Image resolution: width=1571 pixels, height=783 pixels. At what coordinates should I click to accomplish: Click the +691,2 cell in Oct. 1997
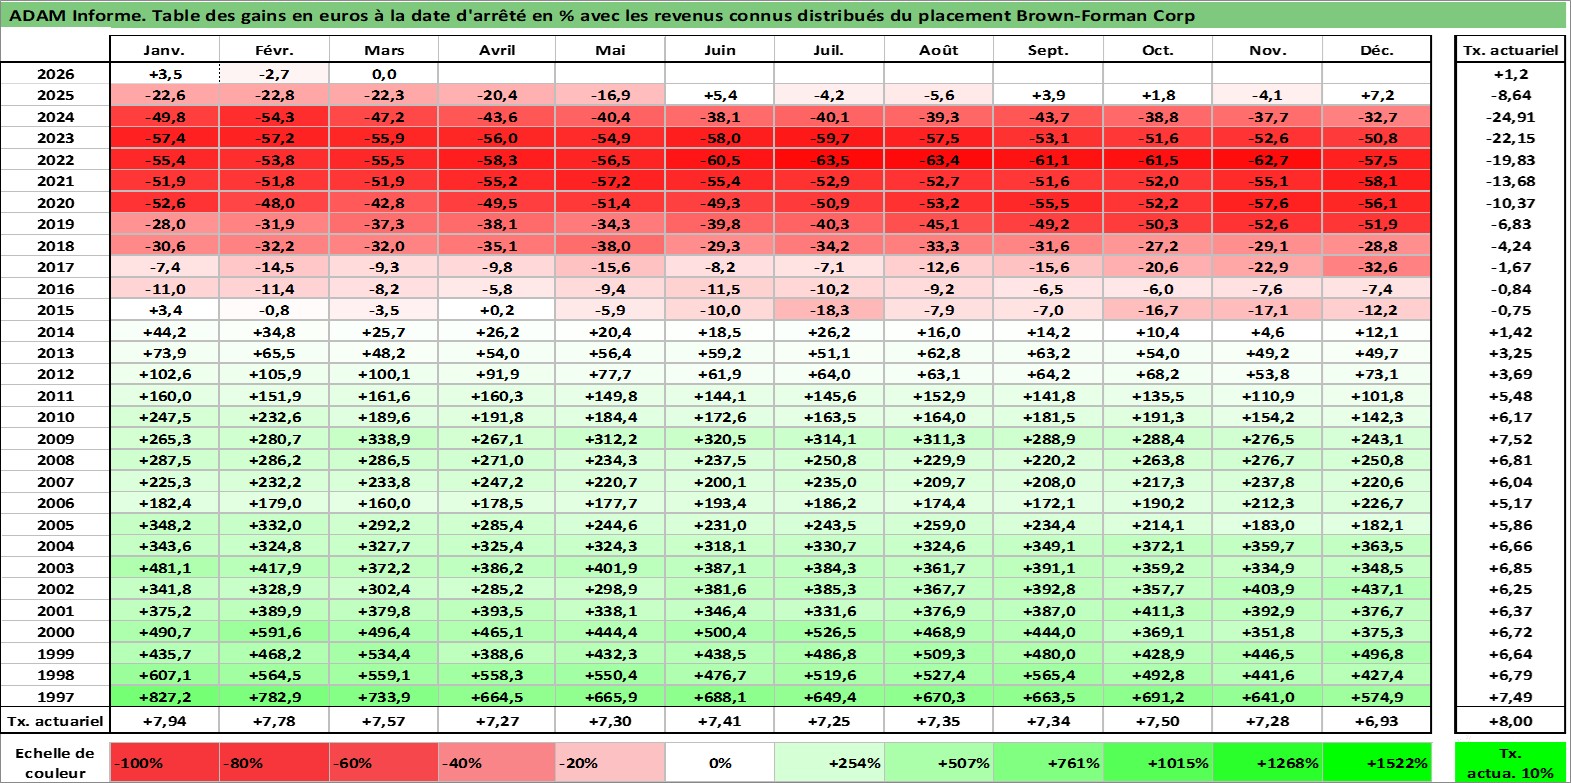coord(1158,697)
